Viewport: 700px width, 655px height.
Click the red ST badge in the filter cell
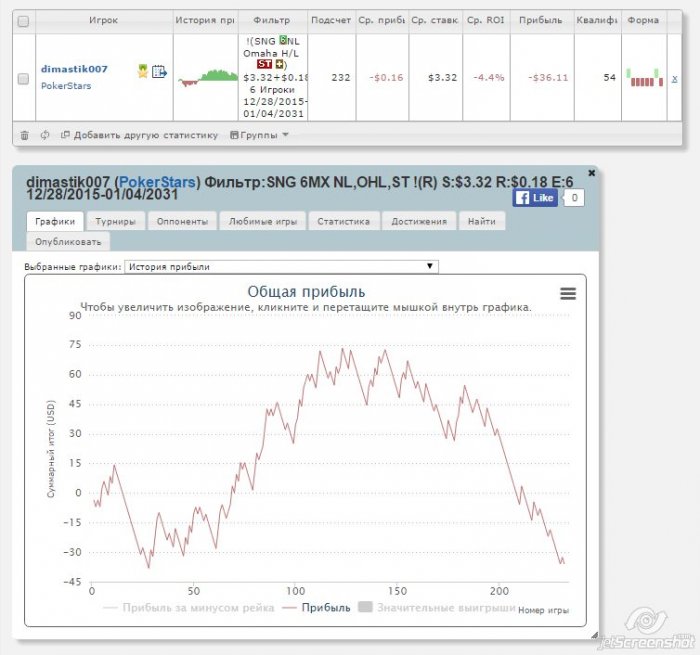264,64
